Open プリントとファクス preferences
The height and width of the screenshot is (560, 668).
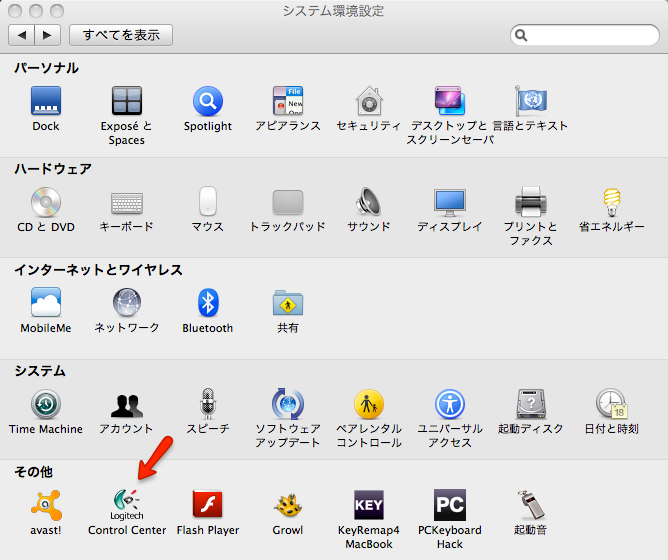pos(530,202)
